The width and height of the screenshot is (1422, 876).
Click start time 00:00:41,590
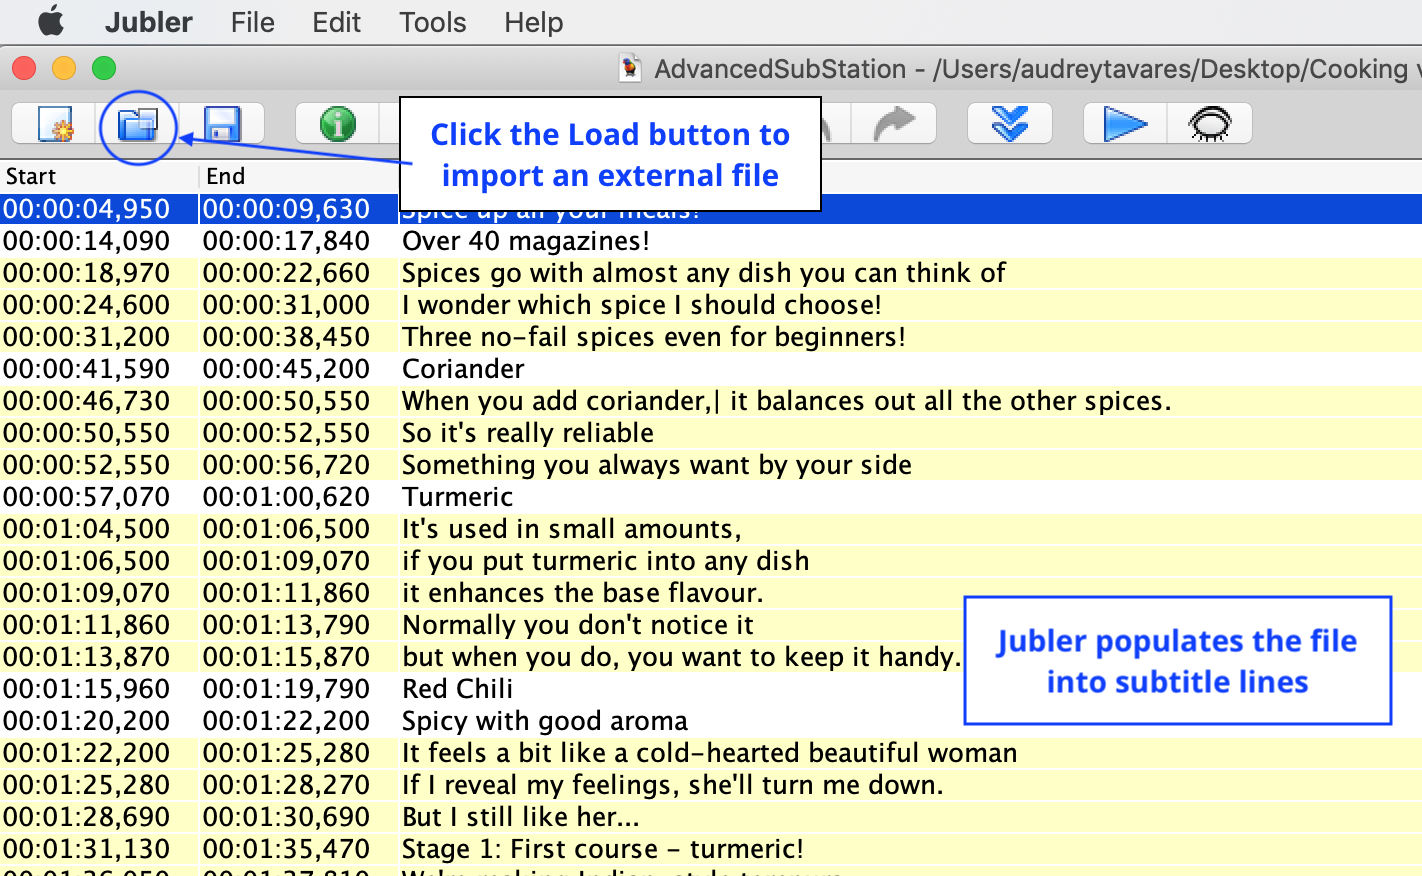(87, 369)
